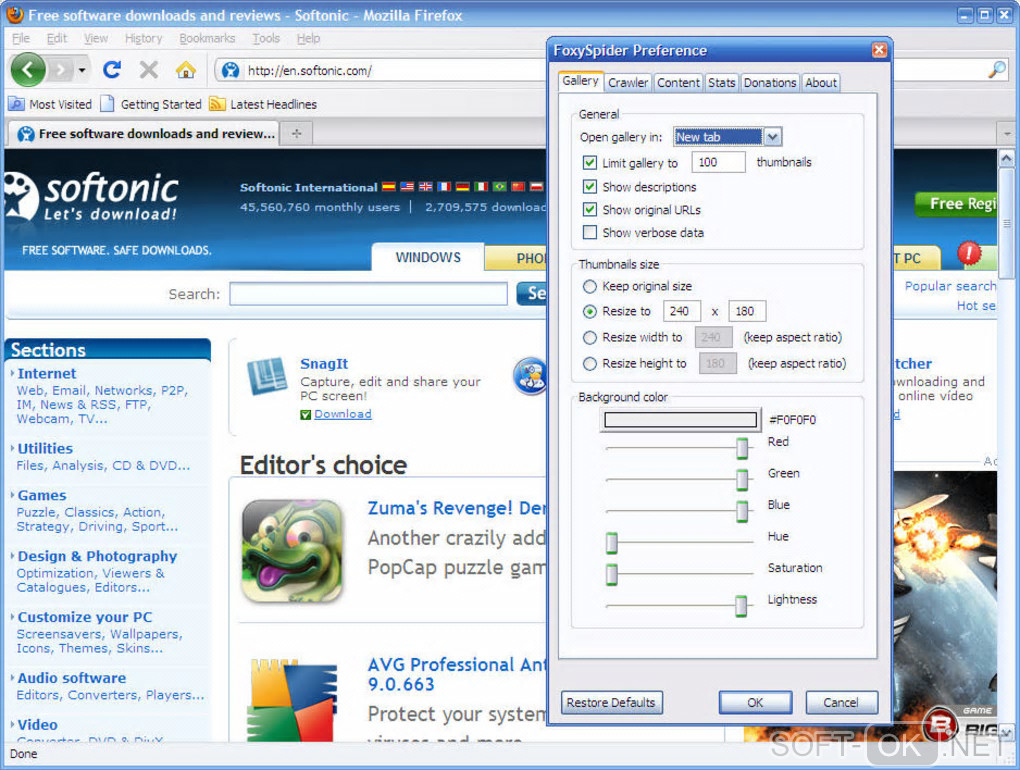Click the Home page icon

click(x=185, y=70)
